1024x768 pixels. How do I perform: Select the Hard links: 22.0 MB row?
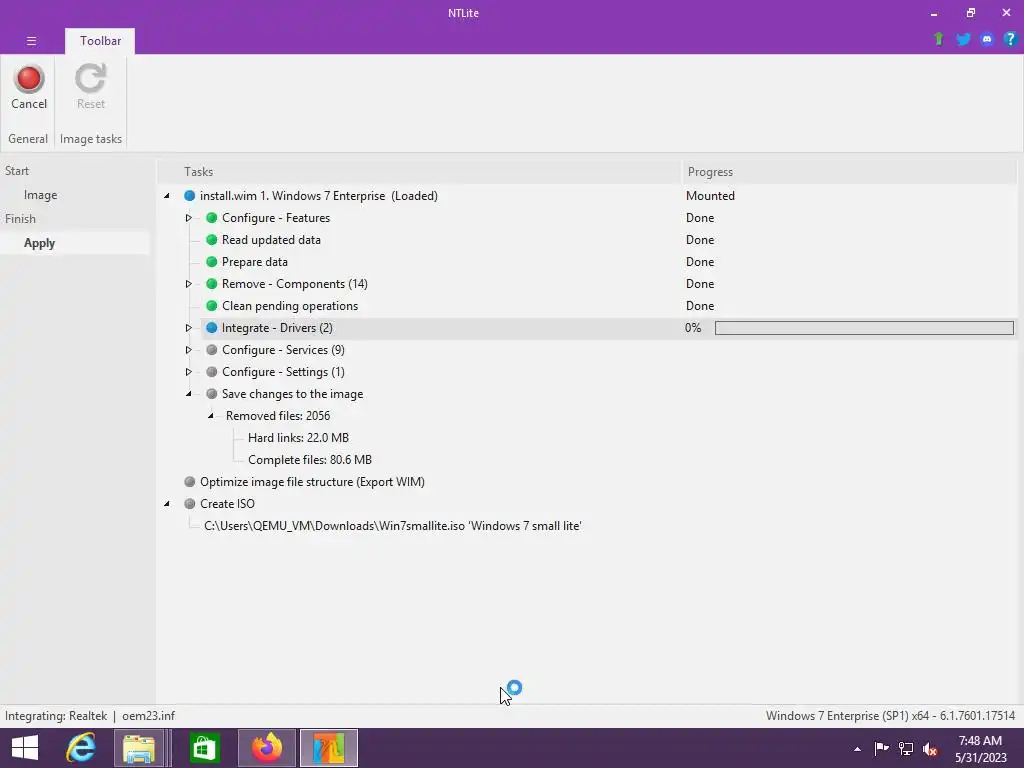click(x=298, y=438)
